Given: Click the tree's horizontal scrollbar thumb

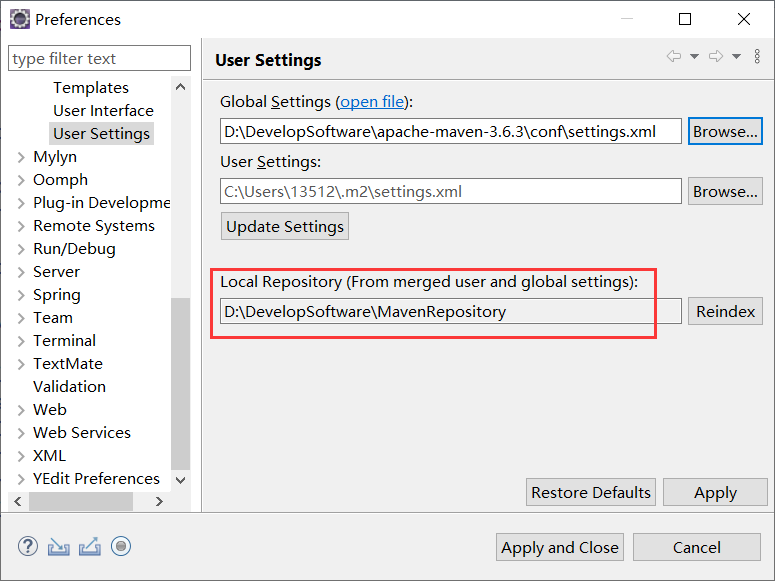Looking at the screenshot, I should tap(81, 501).
